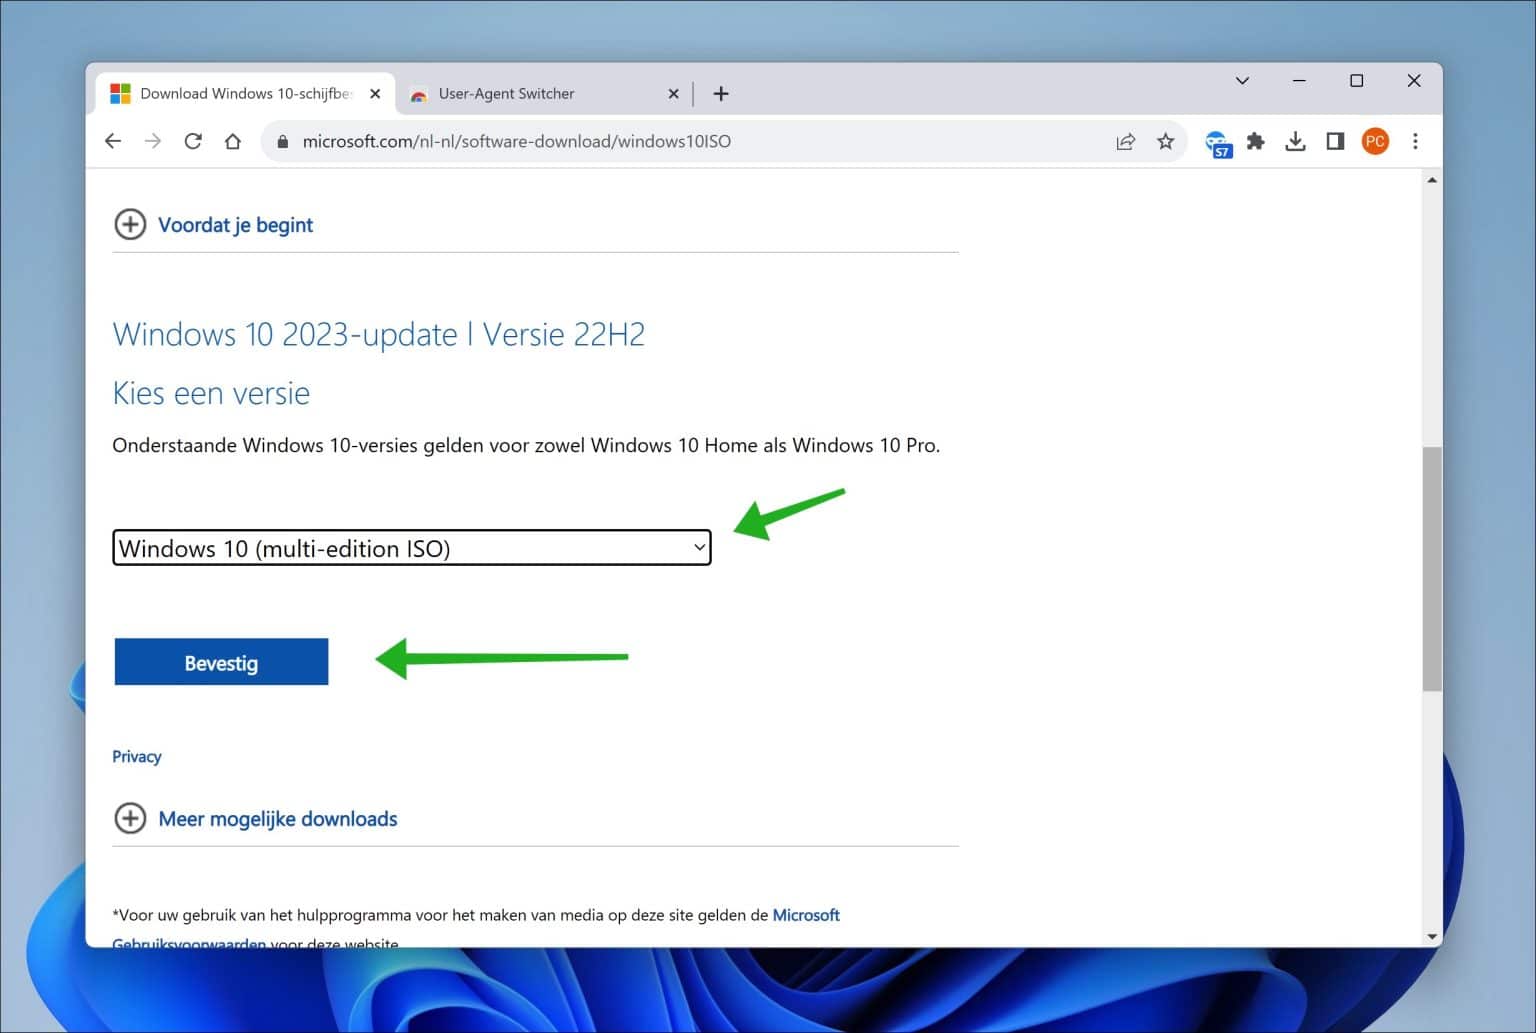
Task: Open the side panel icon
Action: (x=1334, y=141)
